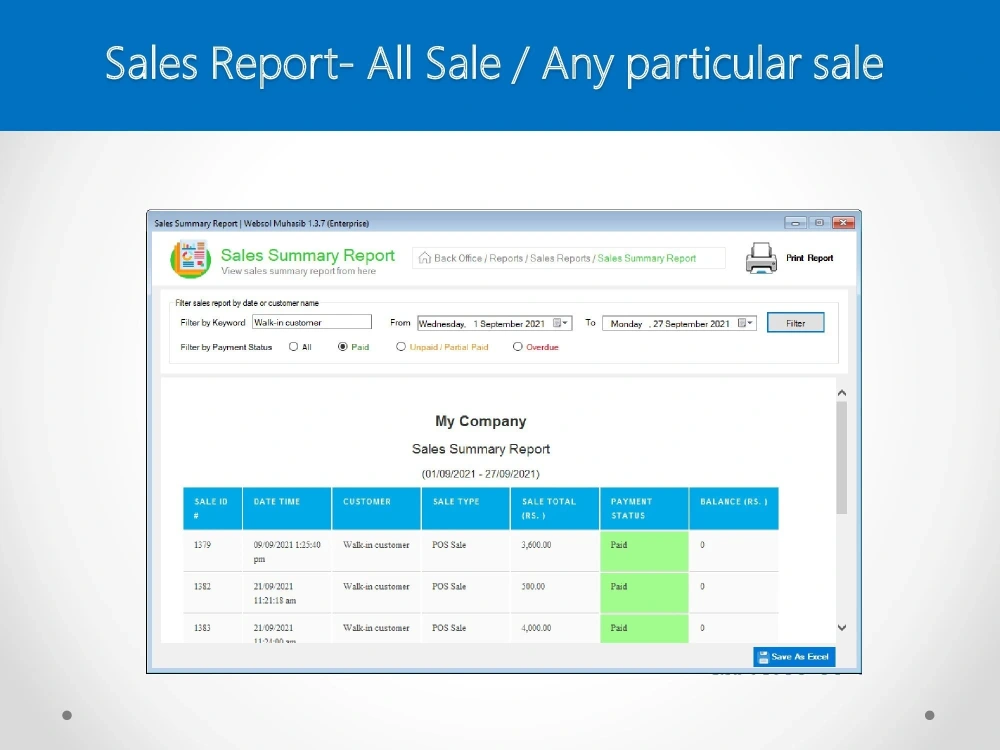Click POS Sale cell in row 1382
The height and width of the screenshot is (750, 1000).
pos(466,592)
